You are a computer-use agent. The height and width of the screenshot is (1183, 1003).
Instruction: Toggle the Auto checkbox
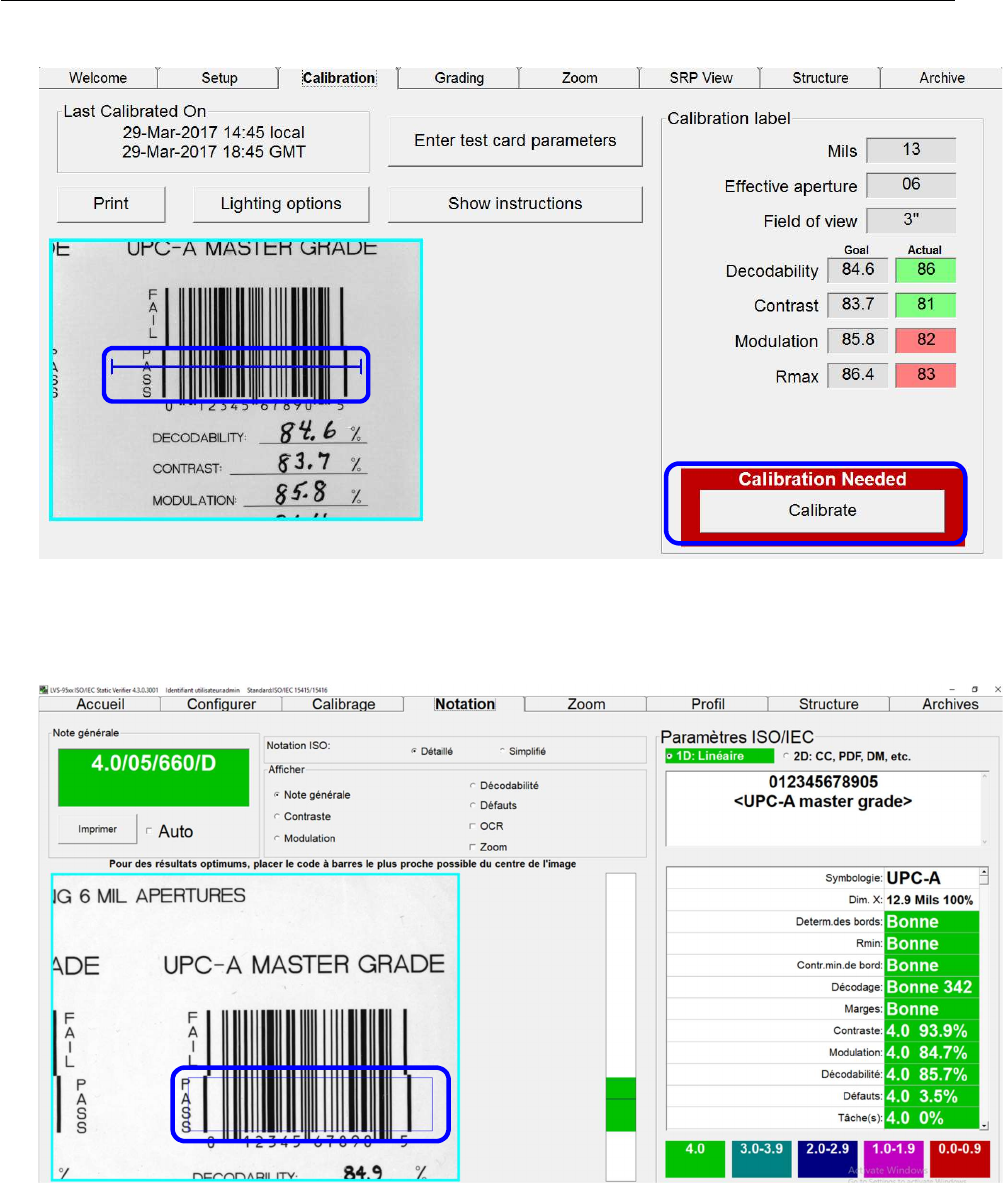click(149, 831)
